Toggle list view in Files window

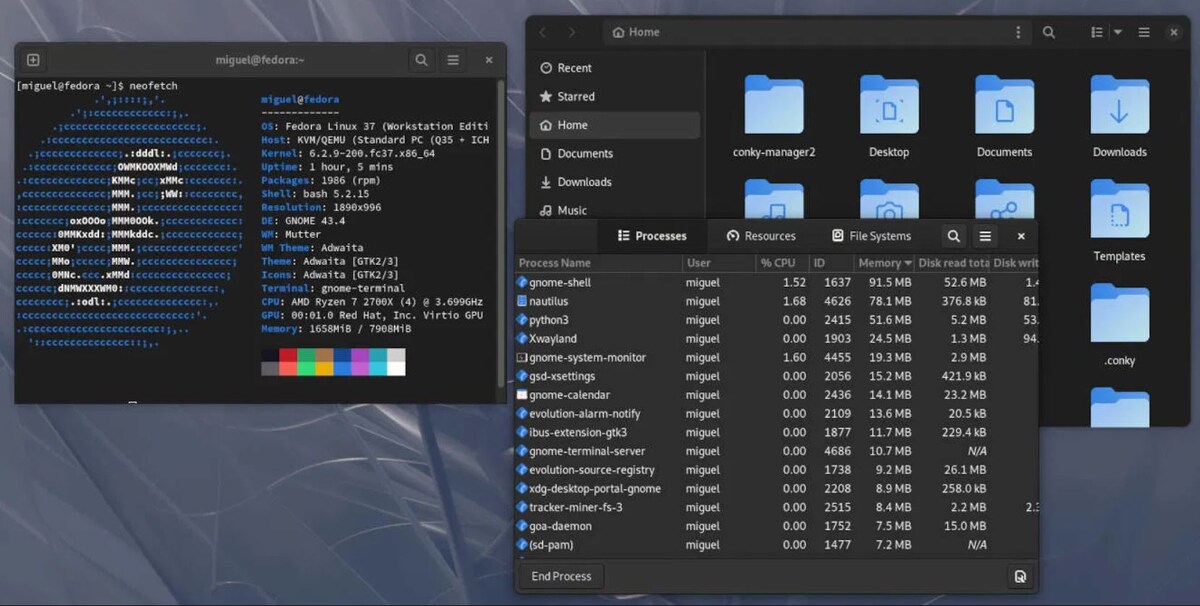coord(1097,32)
